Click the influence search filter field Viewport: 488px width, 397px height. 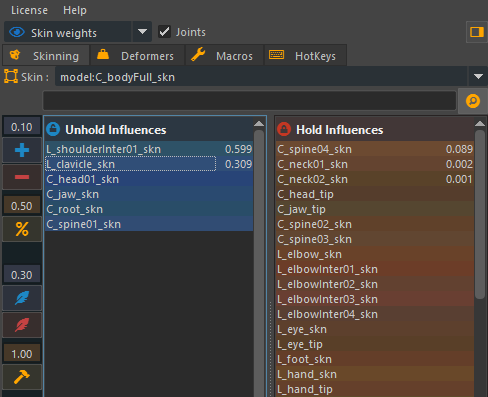pyautogui.click(x=249, y=101)
